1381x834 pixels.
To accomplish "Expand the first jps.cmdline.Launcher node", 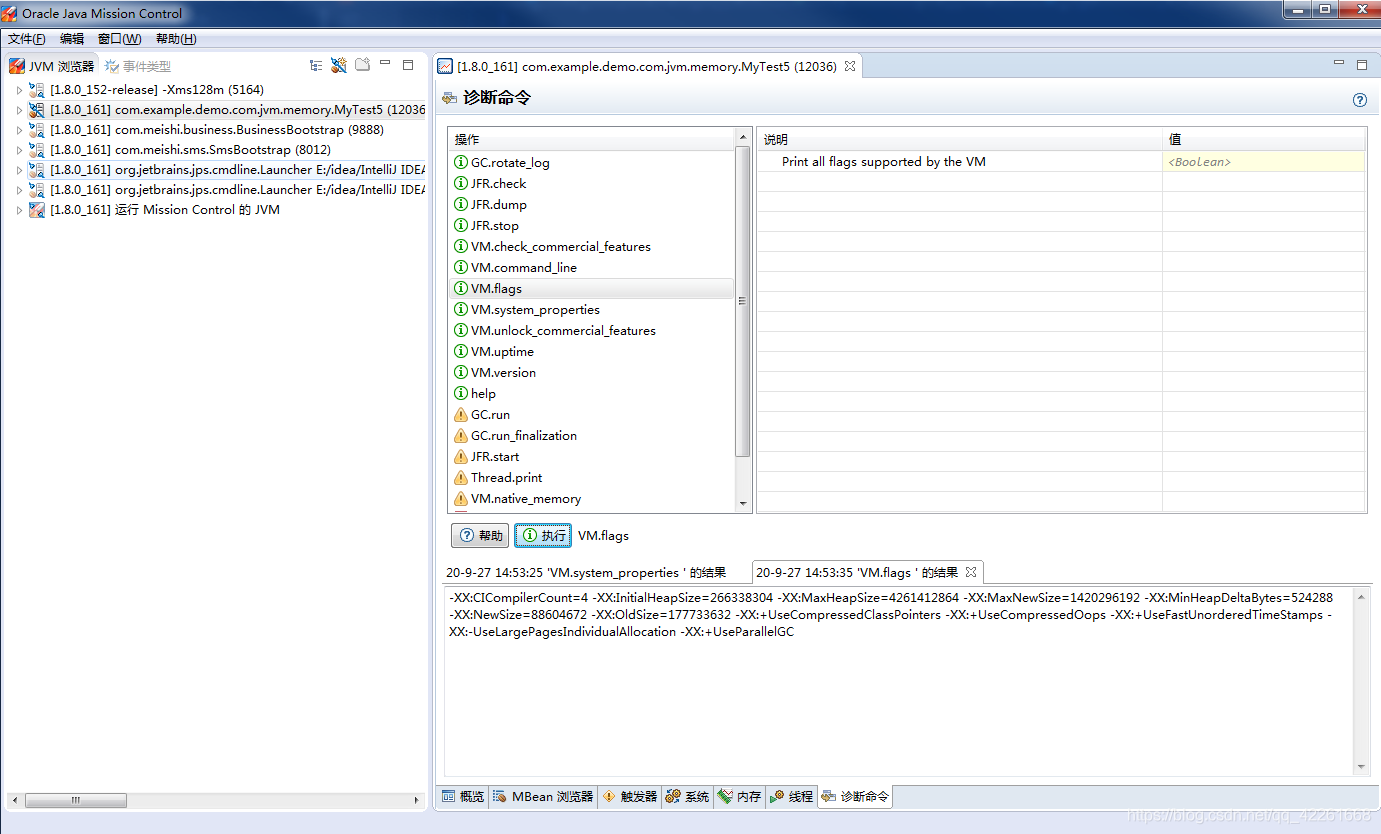I will pyautogui.click(x=18, y=170).
